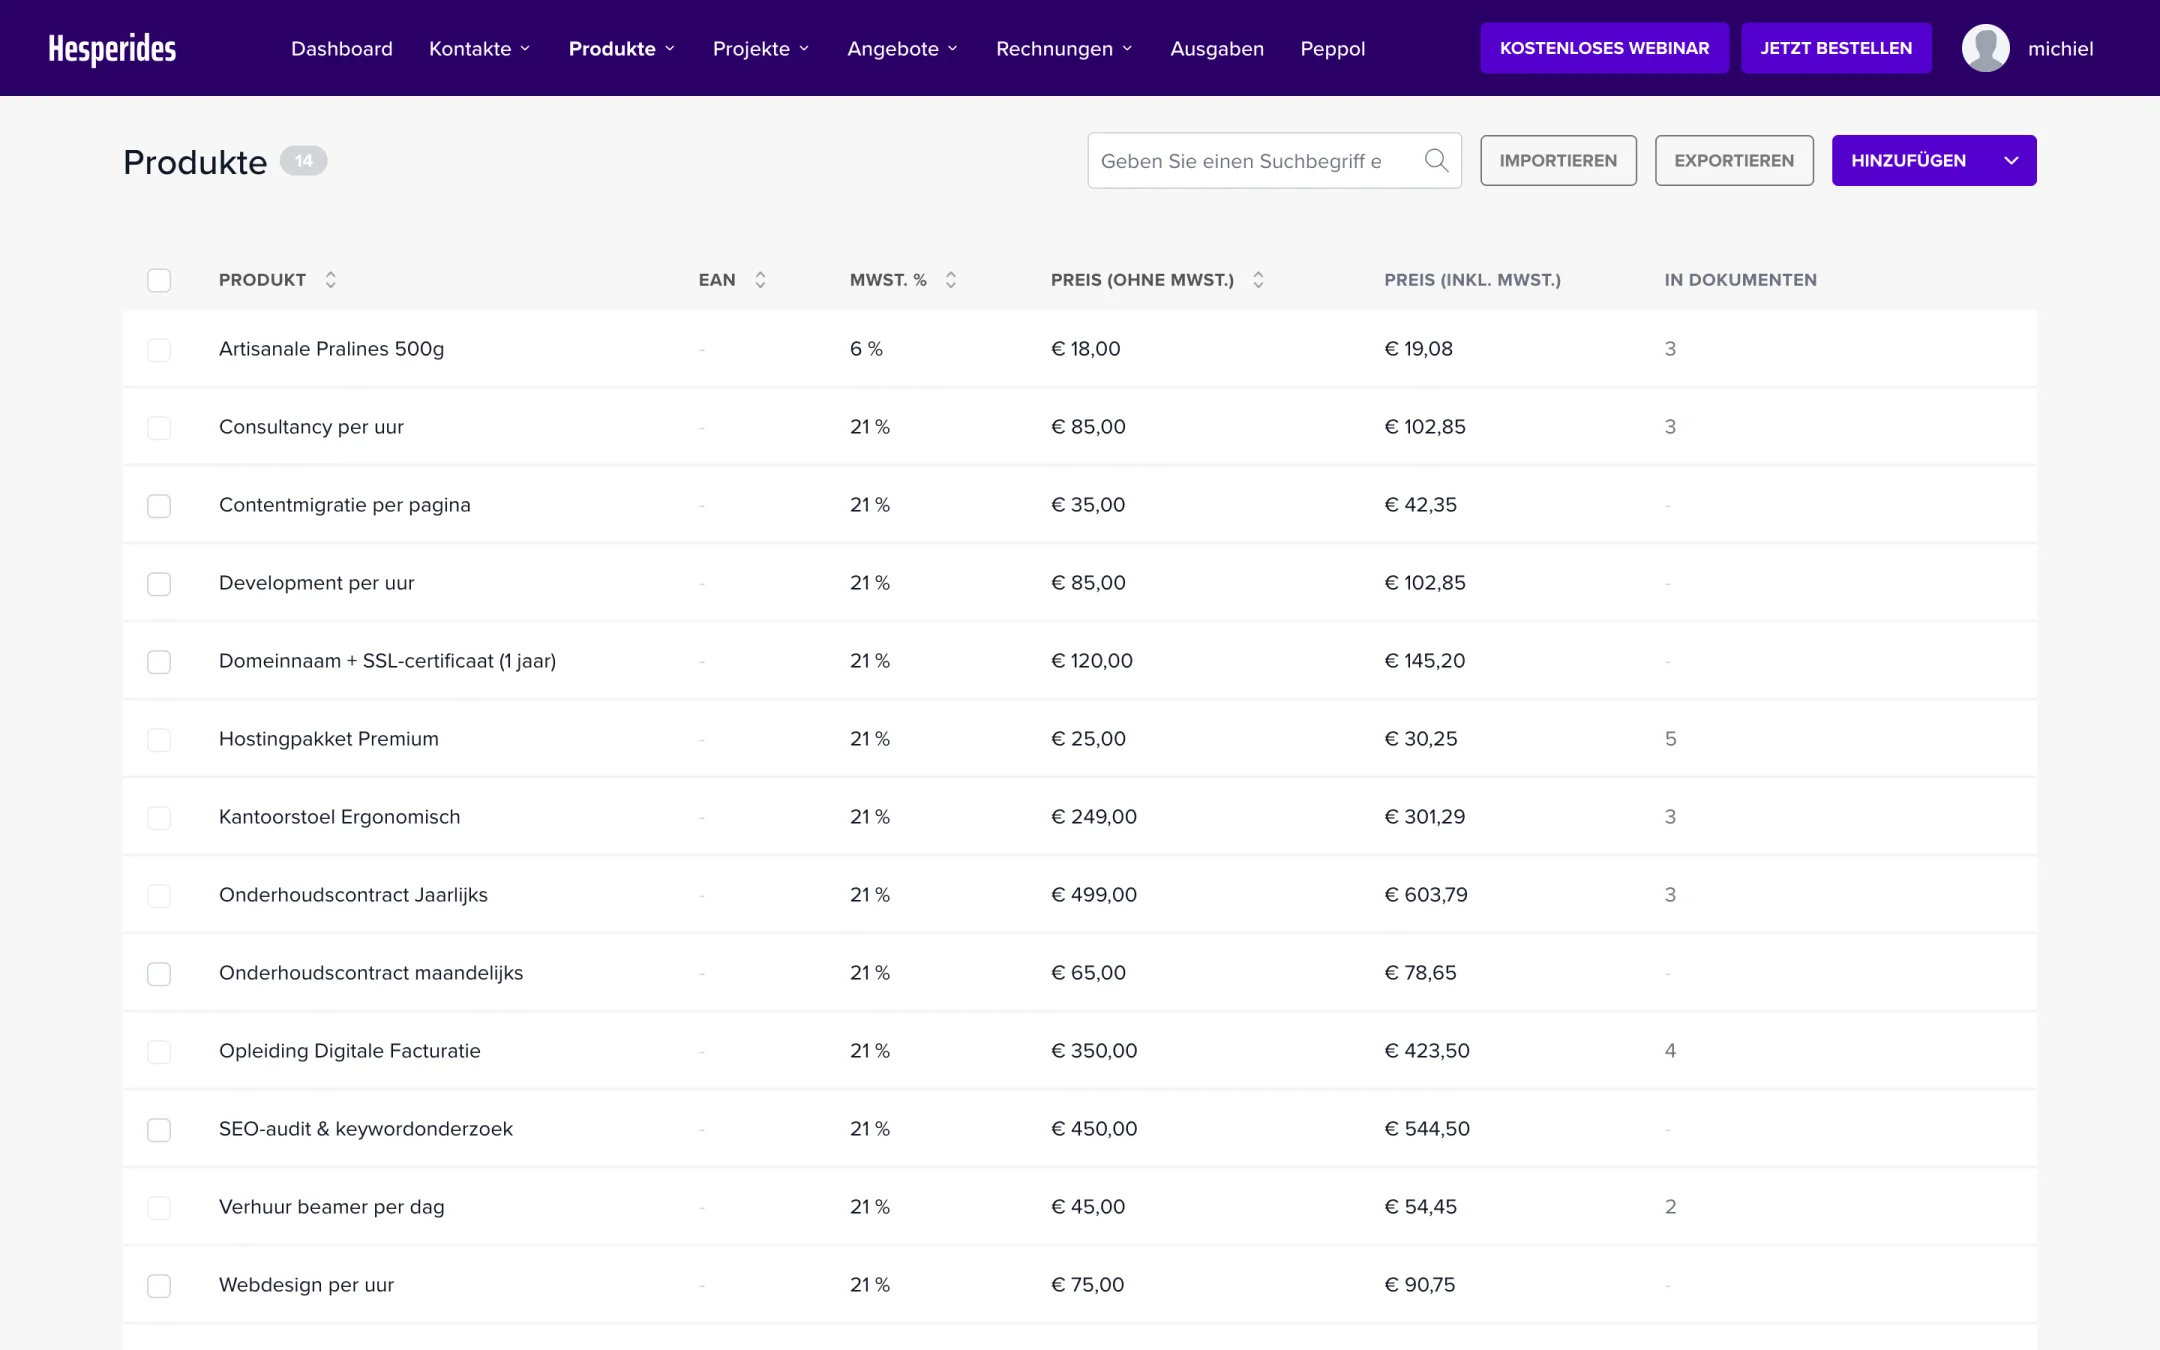The width and height of the screenshot is (2160, 1350).
Task: Click the Hesperides logo
Action: [x=112, y=48]
